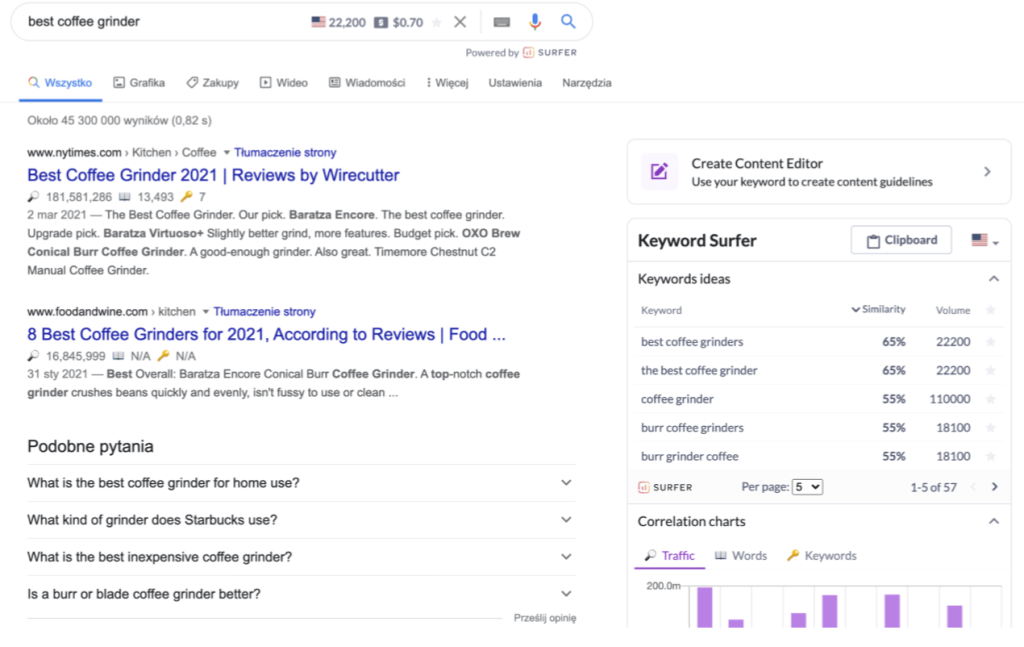Sort keywords by Similarity column
1024x647 pixels.
878,309
